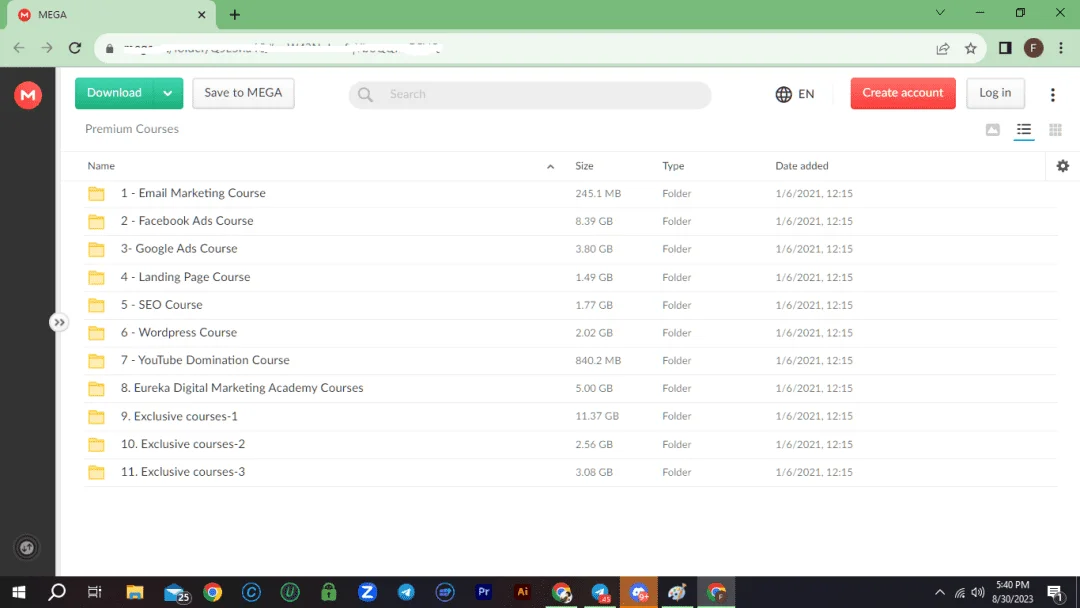Switch to grid thumbnail view
The image size is (1080, 608).
(x=1055, y=129)
